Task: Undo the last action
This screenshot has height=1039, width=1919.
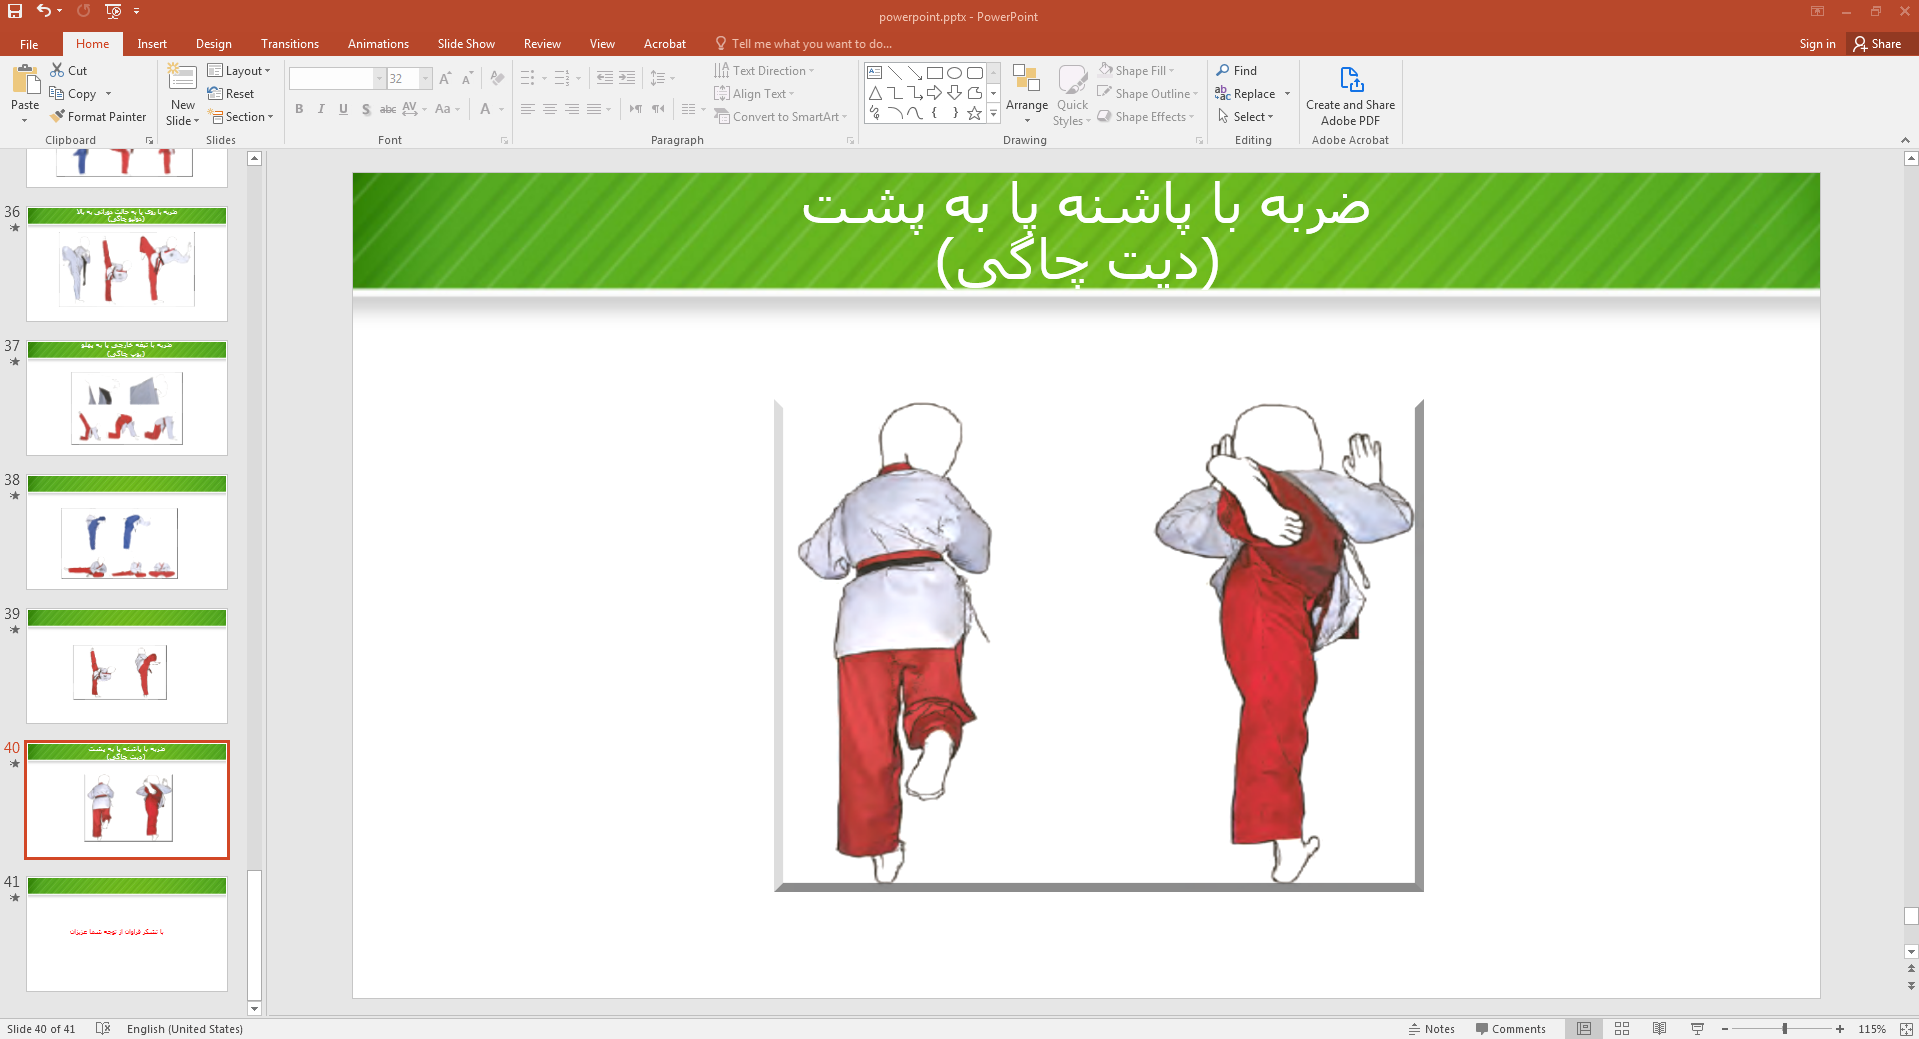Action: click(x=43, y=11)
